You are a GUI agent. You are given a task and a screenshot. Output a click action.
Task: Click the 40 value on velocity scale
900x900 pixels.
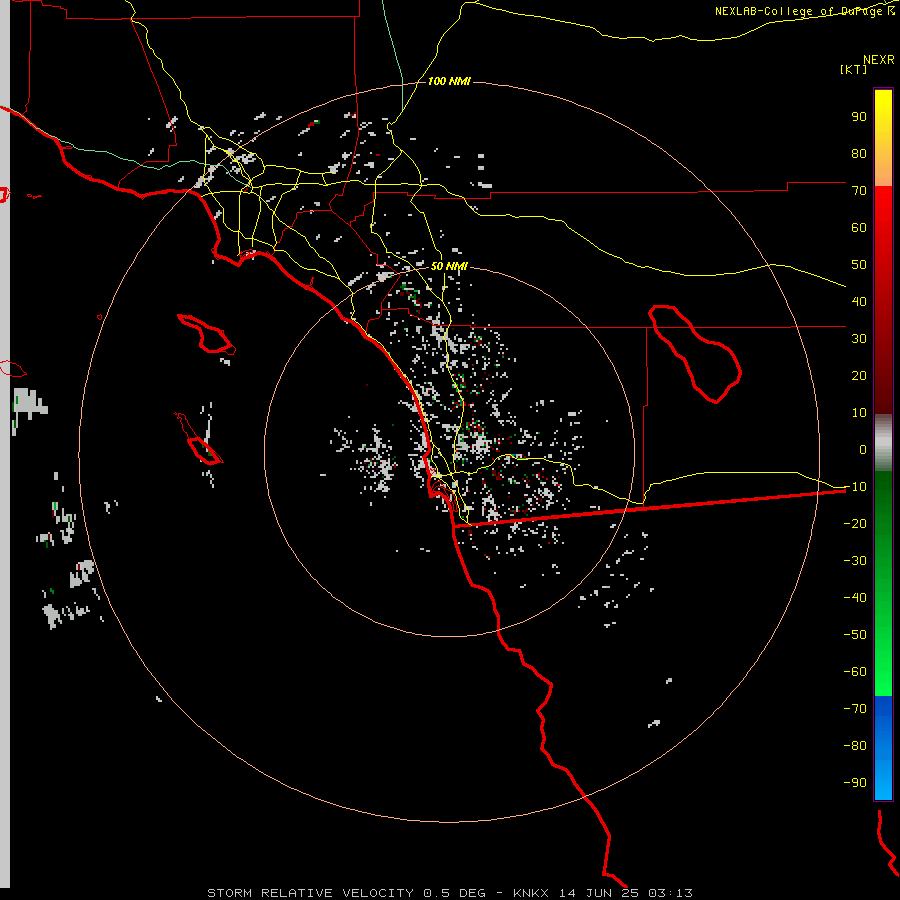859,302
